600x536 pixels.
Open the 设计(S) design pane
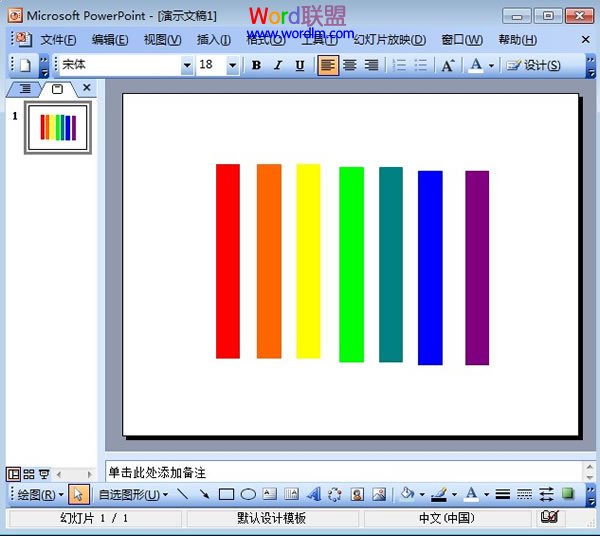coord(533,65)
